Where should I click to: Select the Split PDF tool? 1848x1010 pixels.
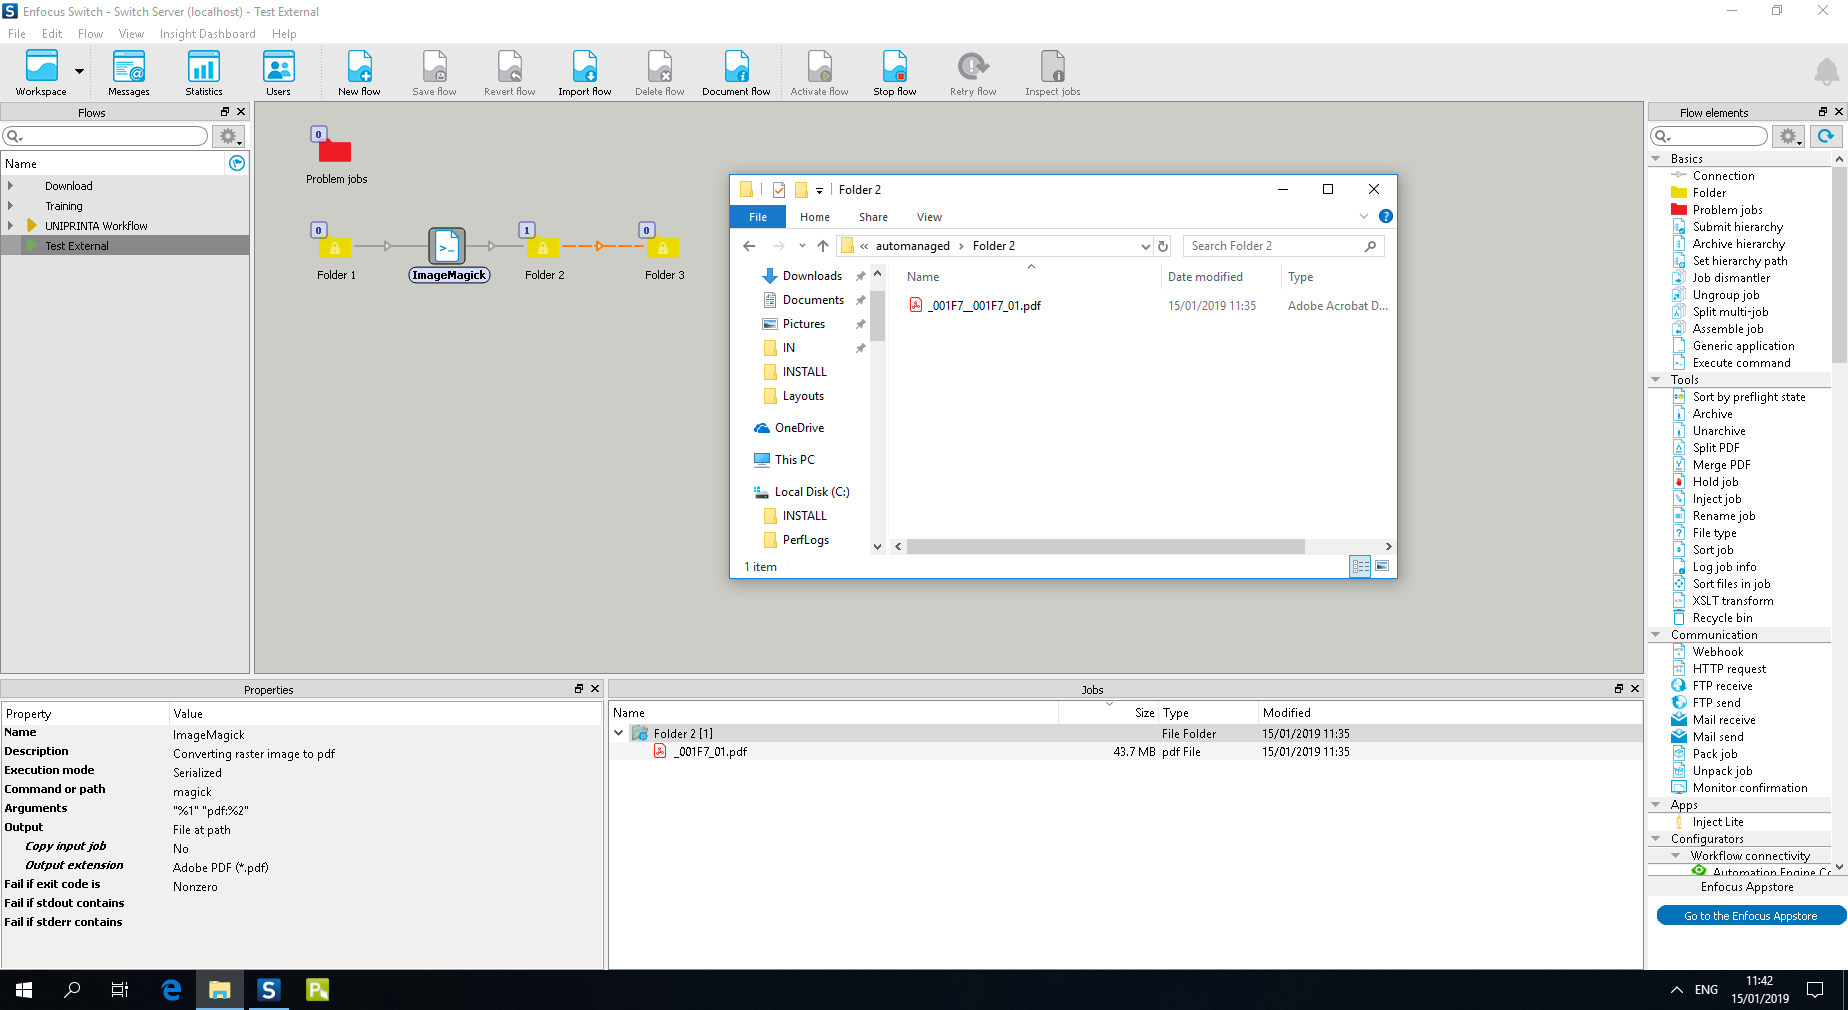[x=1715, y=448]
